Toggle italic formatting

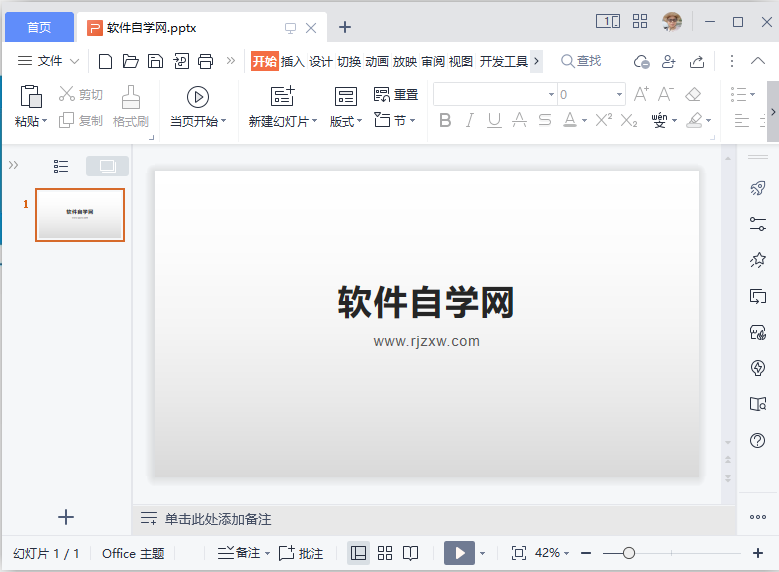(469, 120)
